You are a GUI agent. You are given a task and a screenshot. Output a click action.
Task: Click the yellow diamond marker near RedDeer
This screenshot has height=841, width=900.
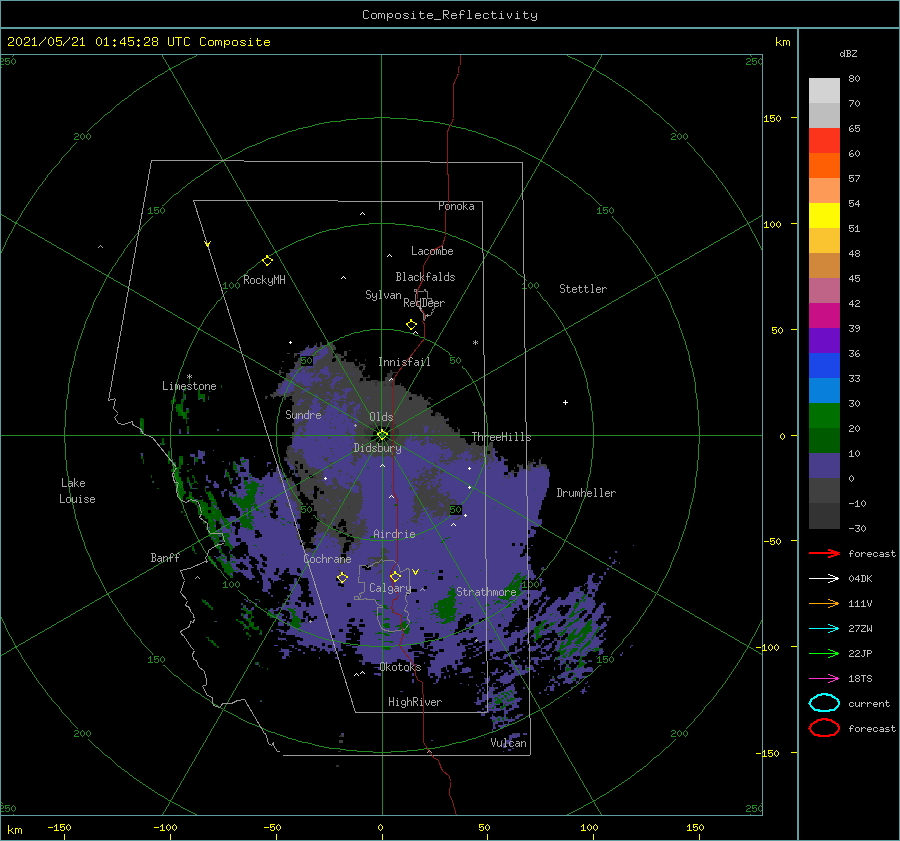[x=411, y=325]
